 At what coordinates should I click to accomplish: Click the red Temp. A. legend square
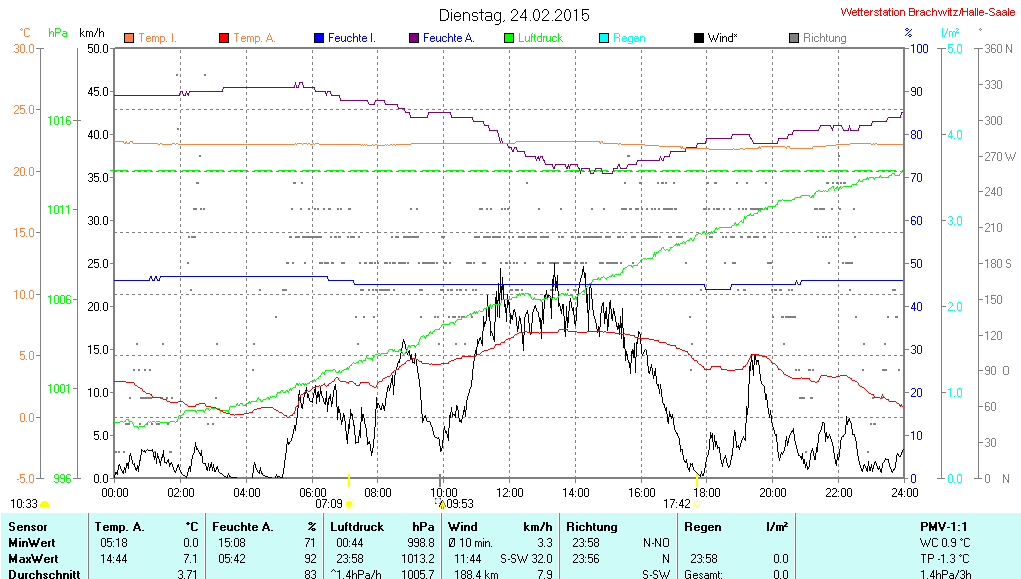pyautogui.click(x=224, y=38)
